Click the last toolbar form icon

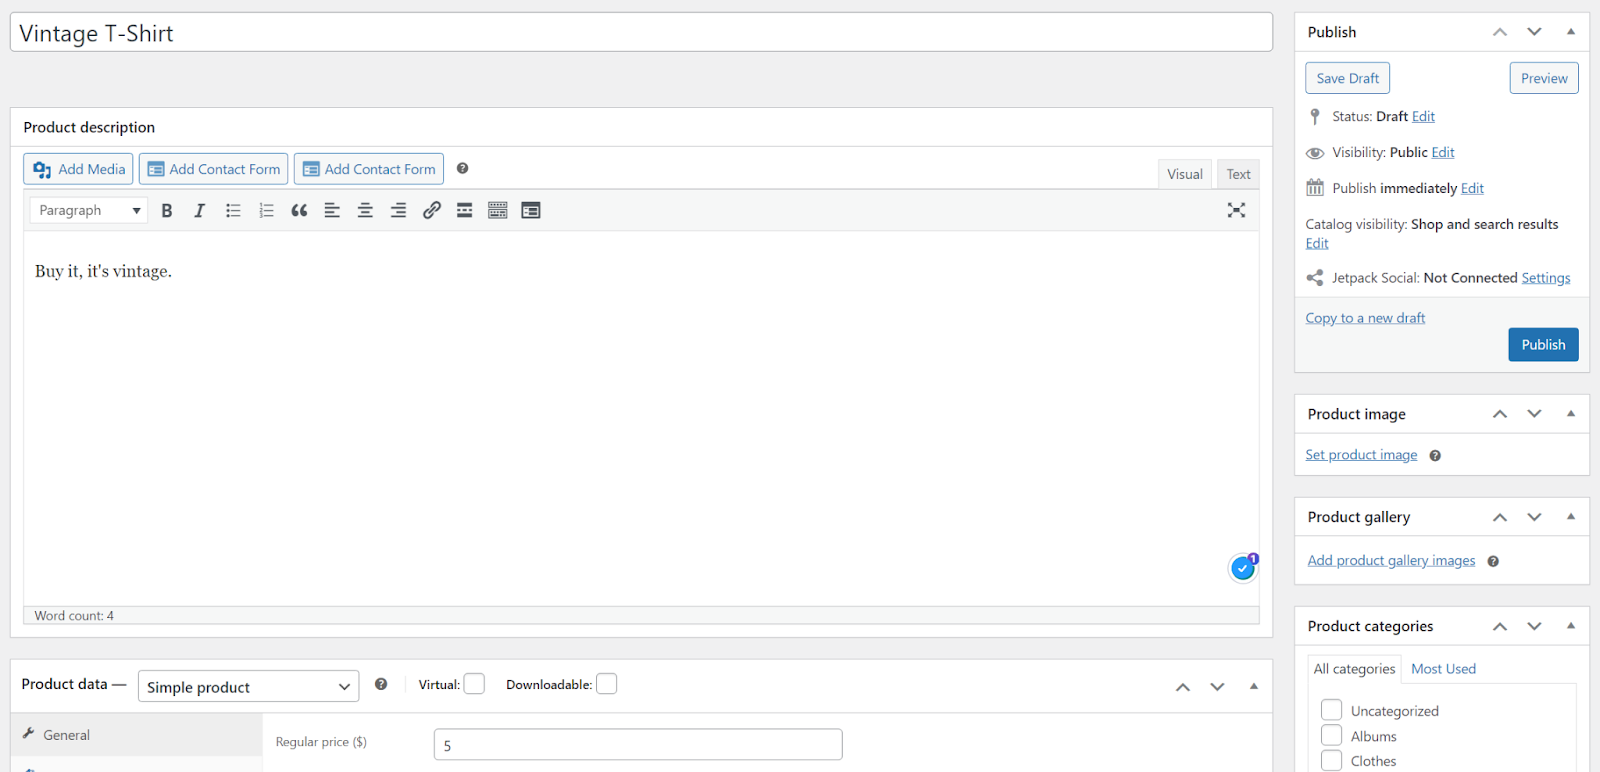530,210
